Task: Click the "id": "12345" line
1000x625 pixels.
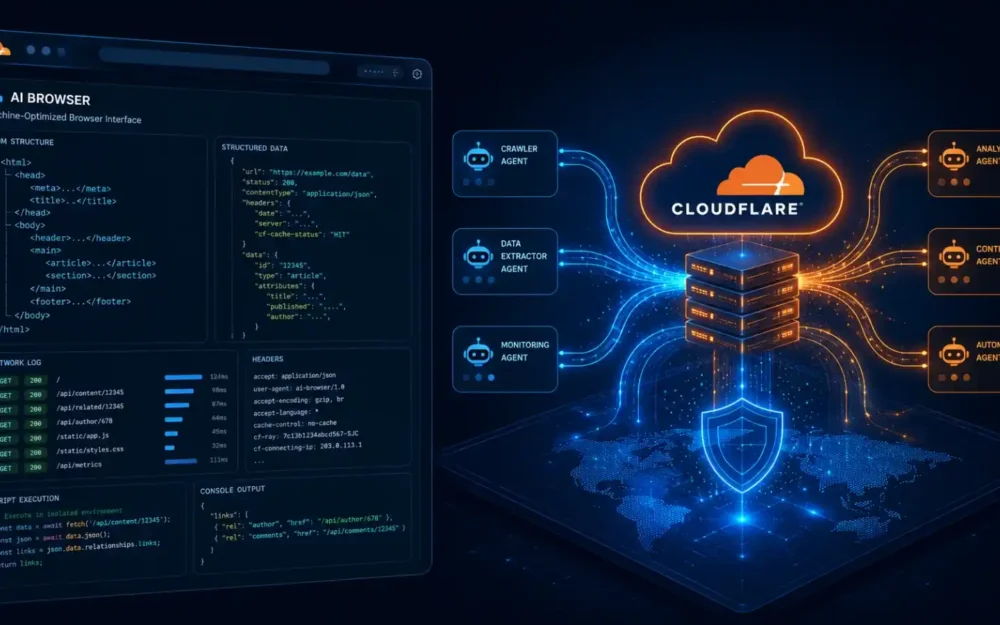Action: tap(282, 265)
